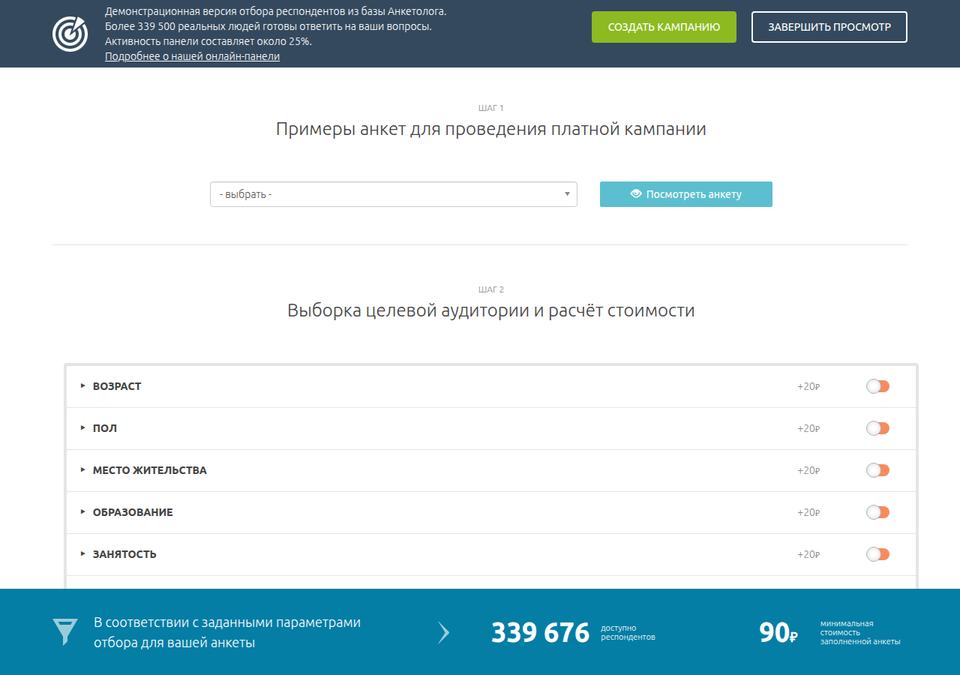Click the Посмотреть анкету button
The image size is (960, 675).
686,194
